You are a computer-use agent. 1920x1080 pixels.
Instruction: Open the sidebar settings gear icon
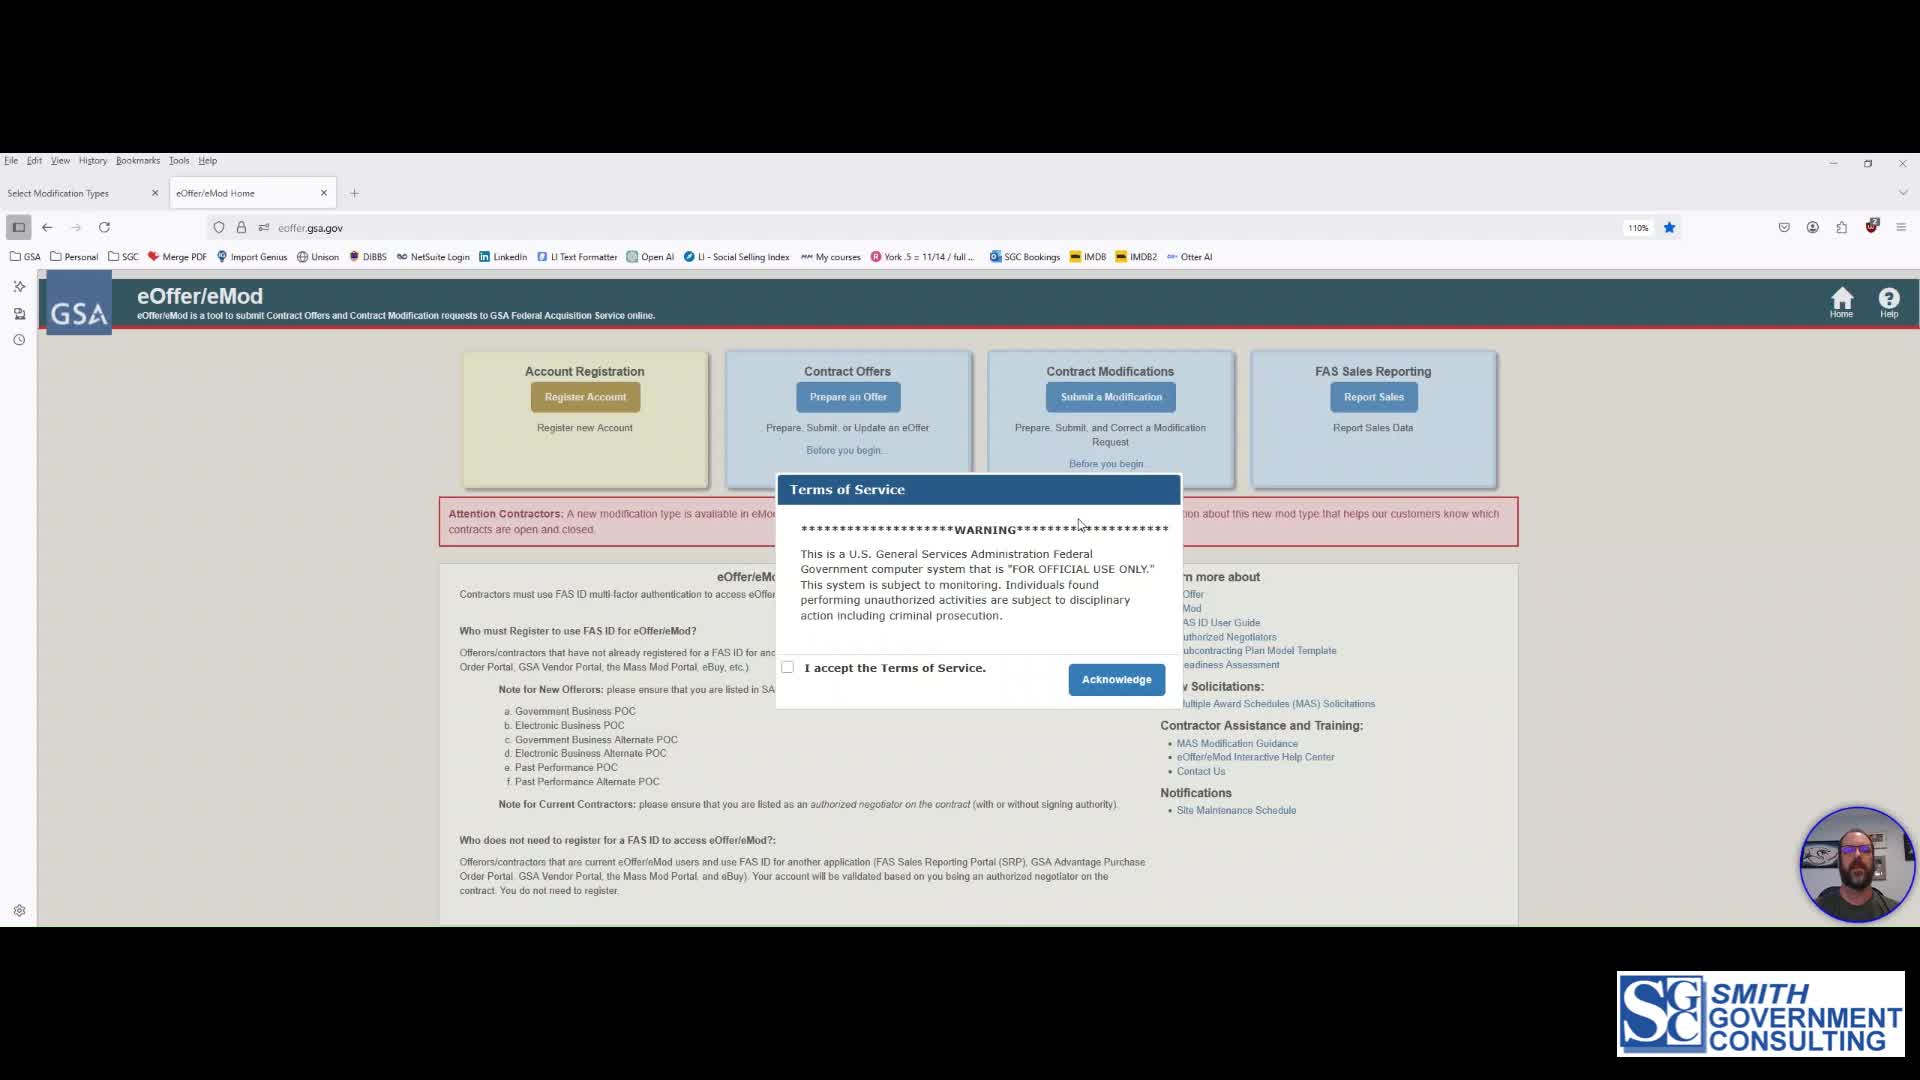click(19, 911)
